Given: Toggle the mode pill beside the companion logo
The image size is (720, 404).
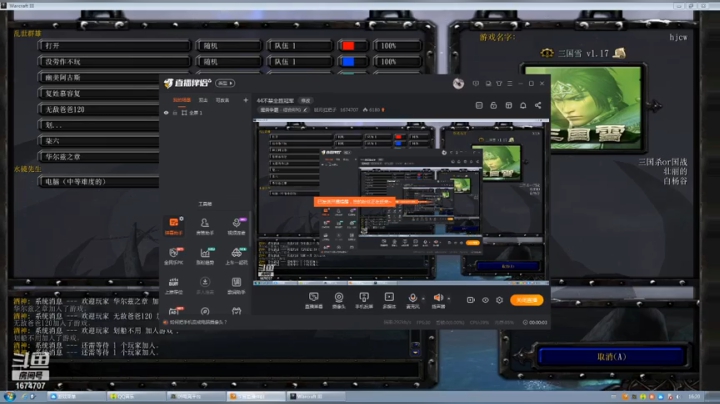Looking at the screenshot, I should tap(225, 83).
